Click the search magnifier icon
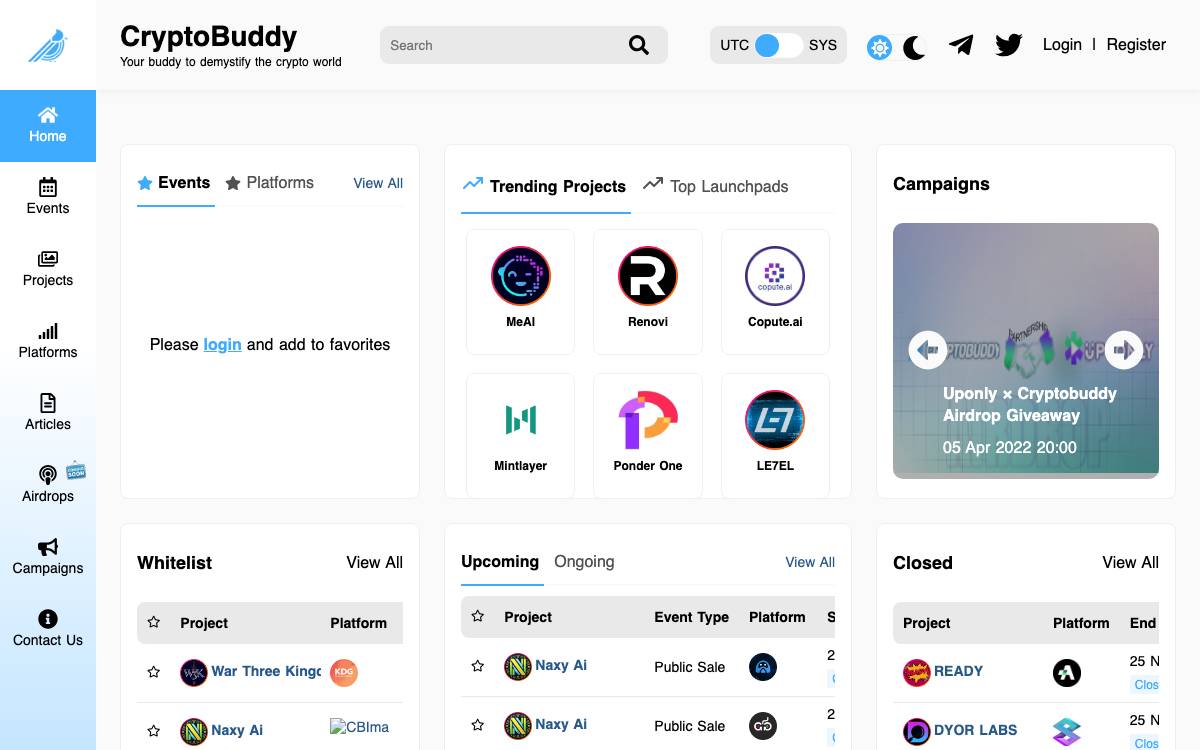This screenshot has height=750, width=1200. [x=639, y=45]
